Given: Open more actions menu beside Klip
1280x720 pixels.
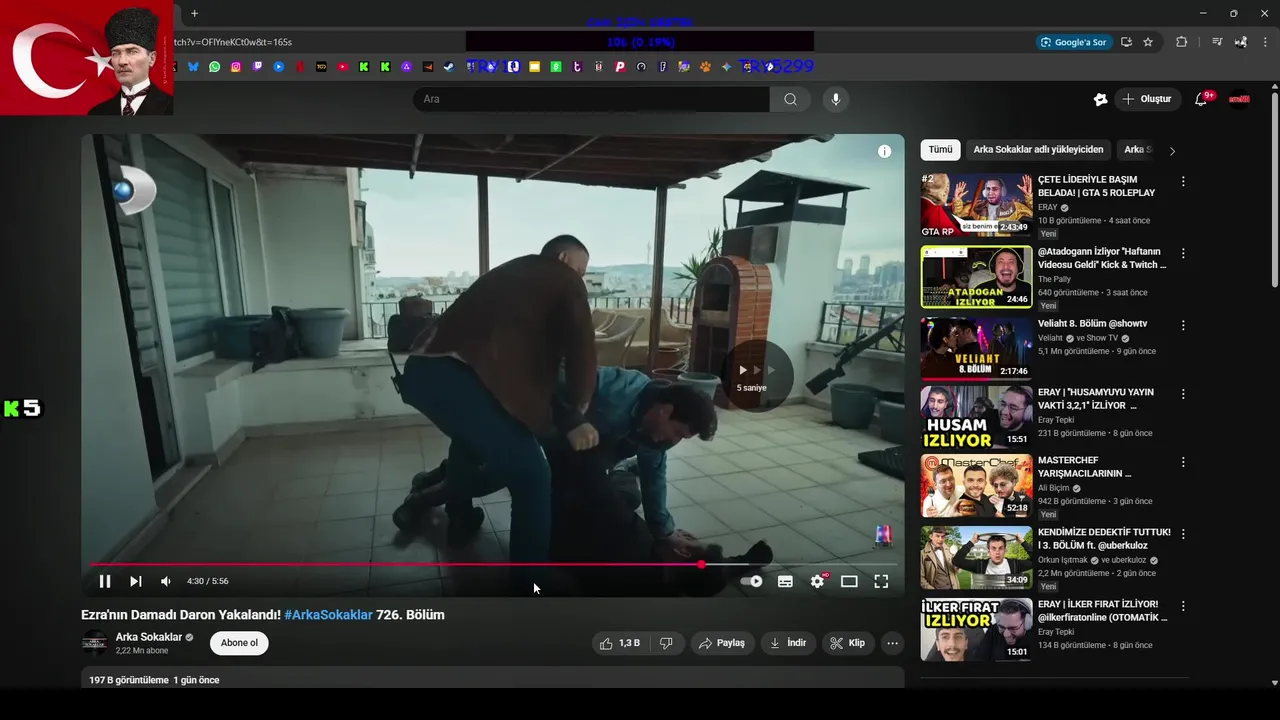Looking at the screenshot, I should (892, 643).
